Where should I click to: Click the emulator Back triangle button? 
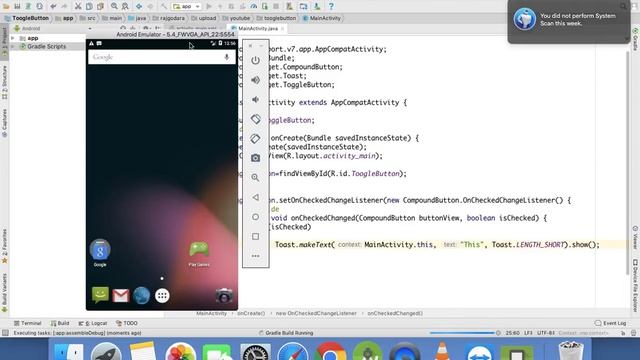[x=256, y=197]
